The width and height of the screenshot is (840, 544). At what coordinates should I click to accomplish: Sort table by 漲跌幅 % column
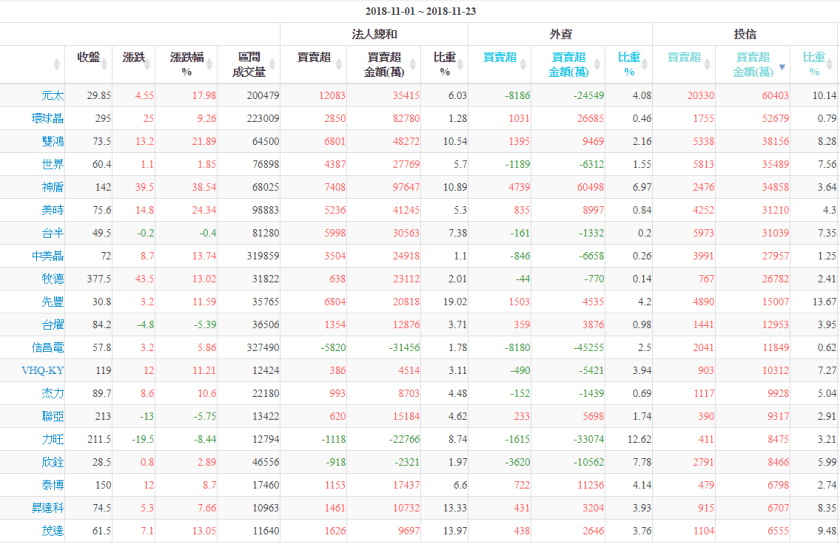(x=186, y=64)
